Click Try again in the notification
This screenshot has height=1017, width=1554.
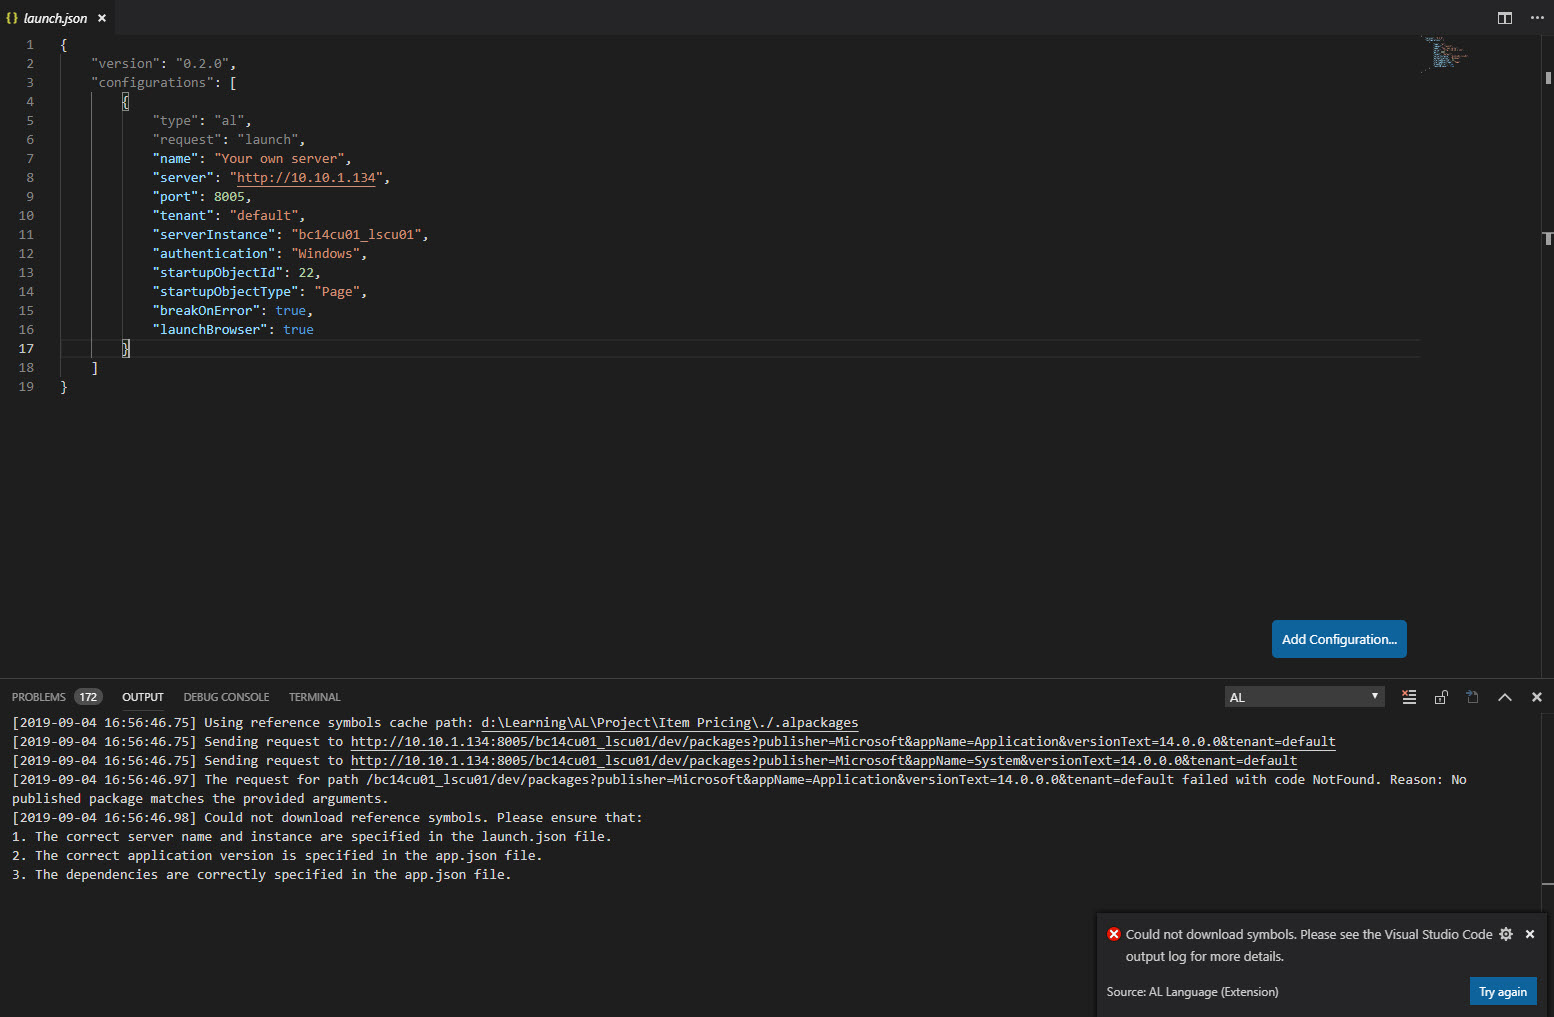coord(1503,991)
